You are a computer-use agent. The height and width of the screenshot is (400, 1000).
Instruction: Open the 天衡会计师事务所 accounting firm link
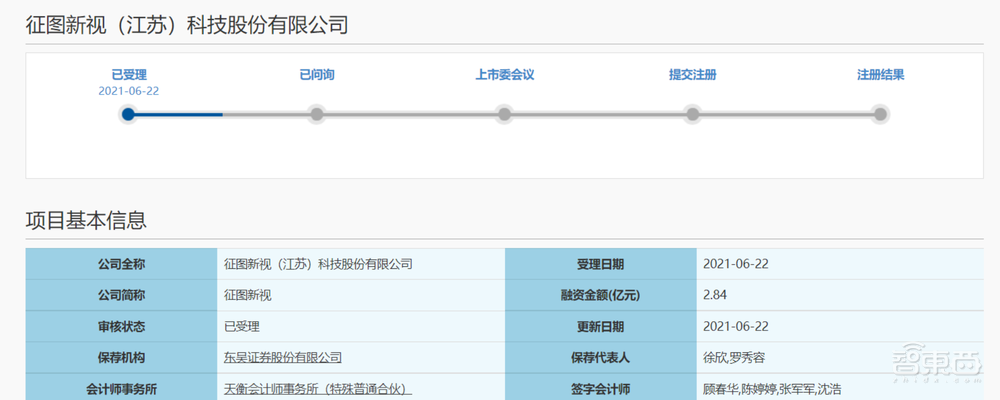pyautogui.click(x=318, y=388)
